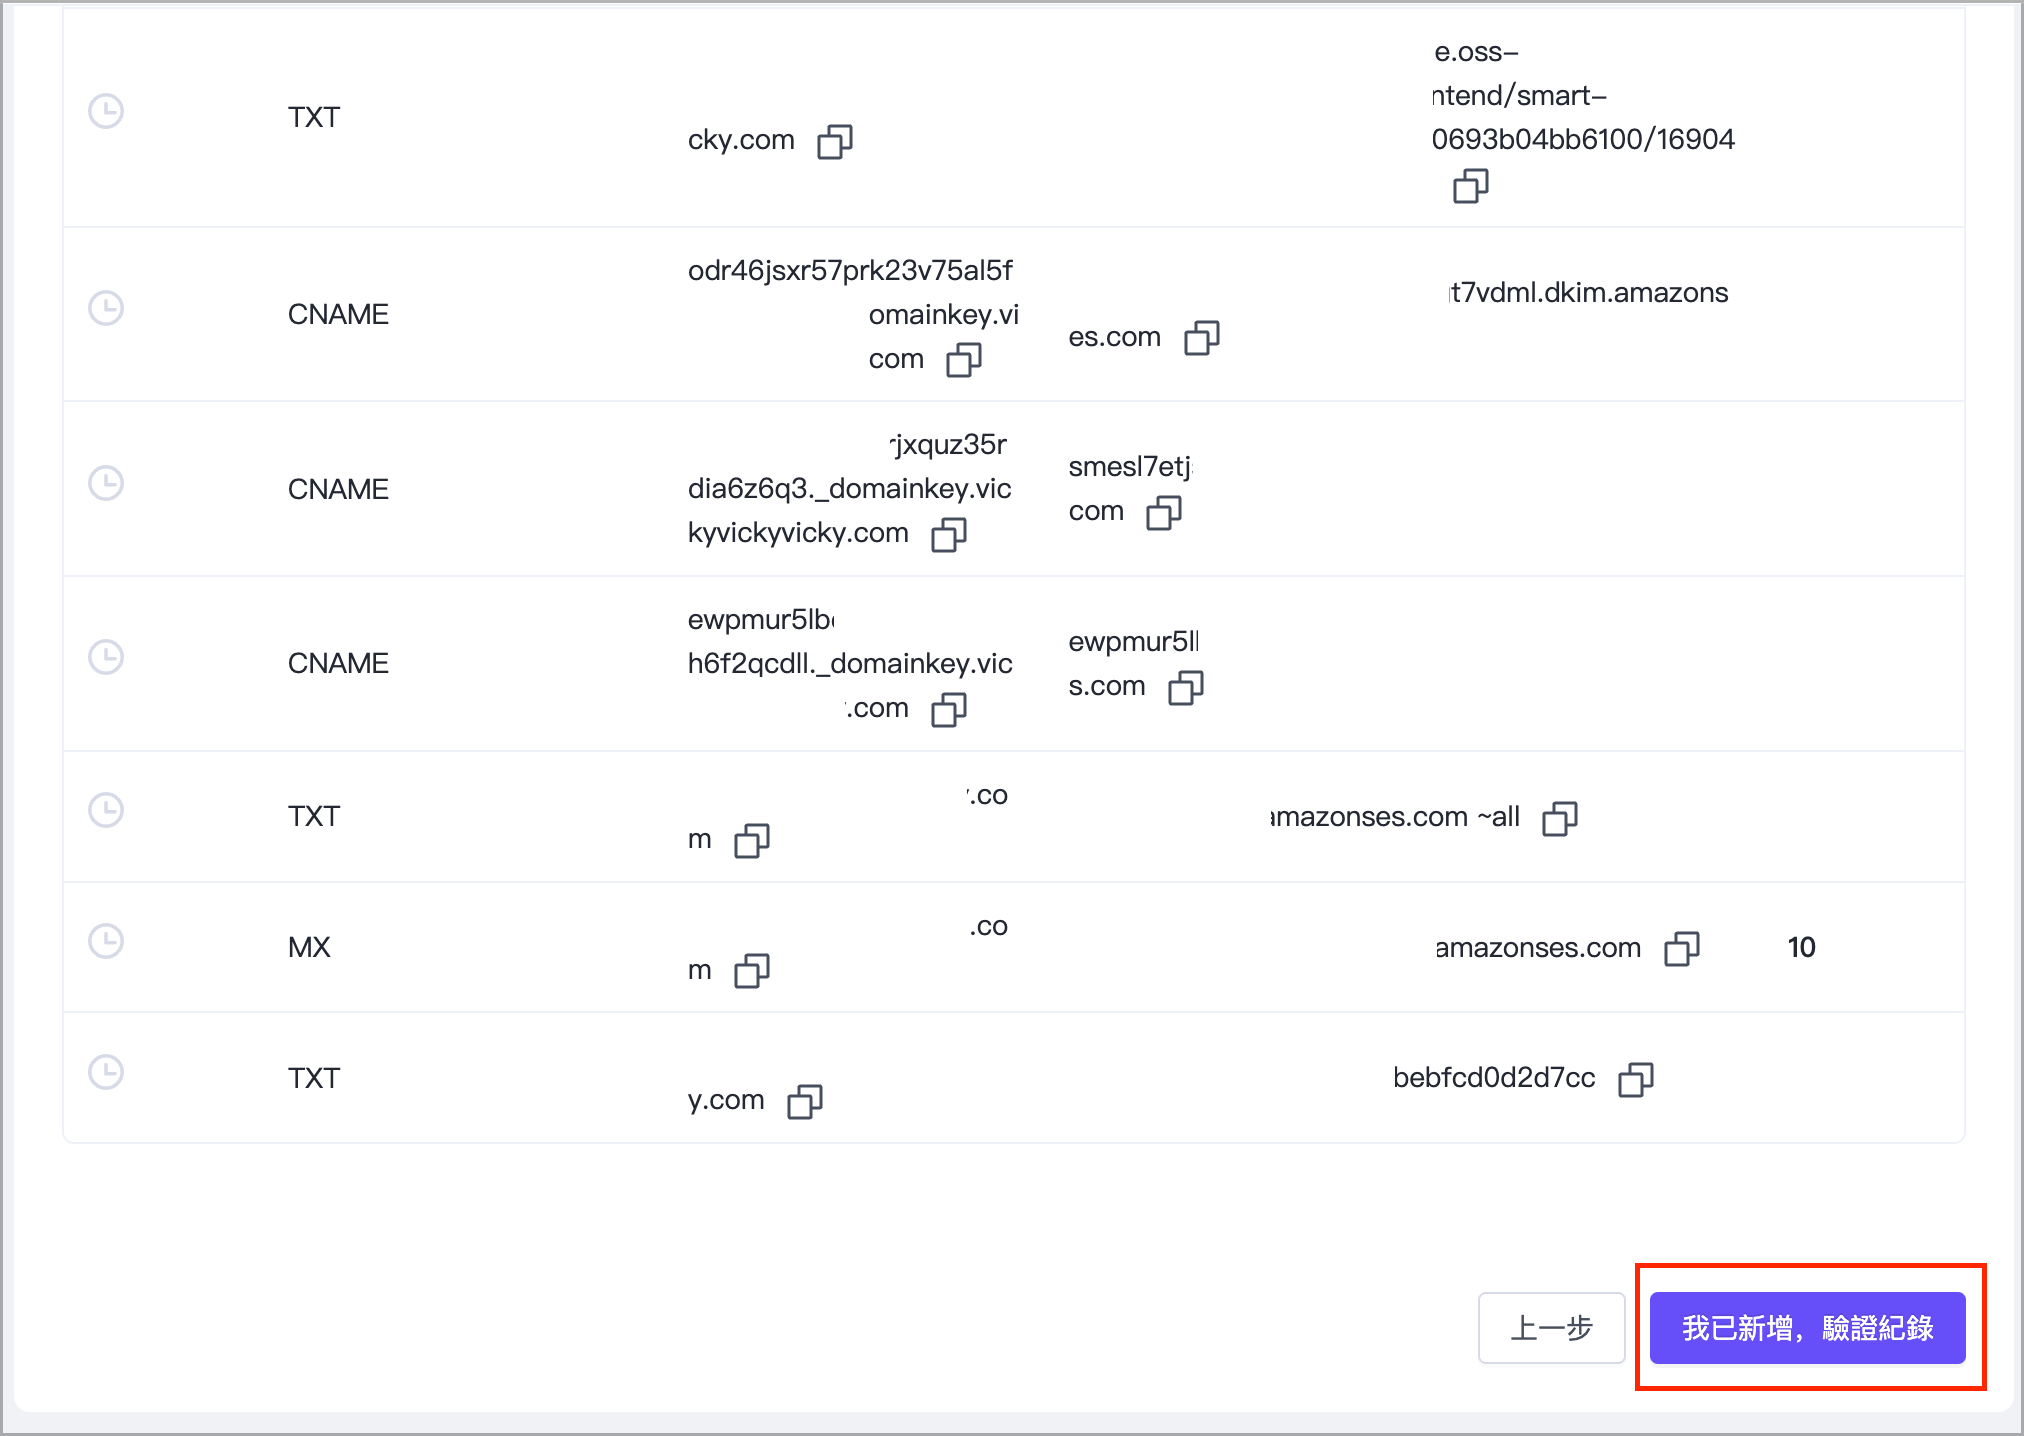Copy the MX record amazonses.com value

1681,949
